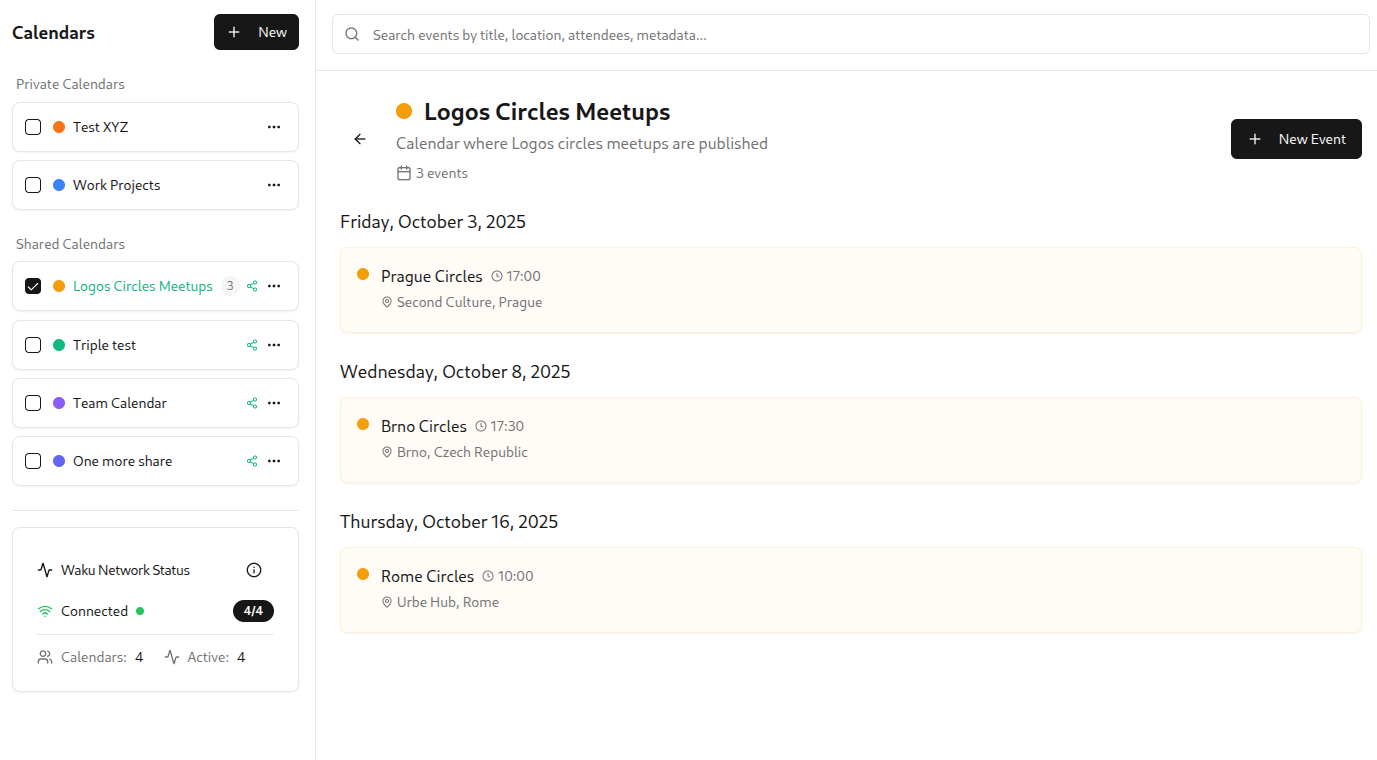Select the Triple test calendar item
The image size is (1377, 760).
[x=104, y=345]
